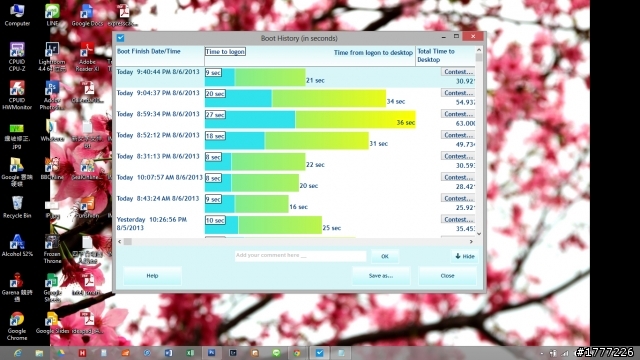Image resolution: width=640 pixels, height=360 pixels.
Task: Focus the 'Add your comment here' field
Action: (300, 256)
